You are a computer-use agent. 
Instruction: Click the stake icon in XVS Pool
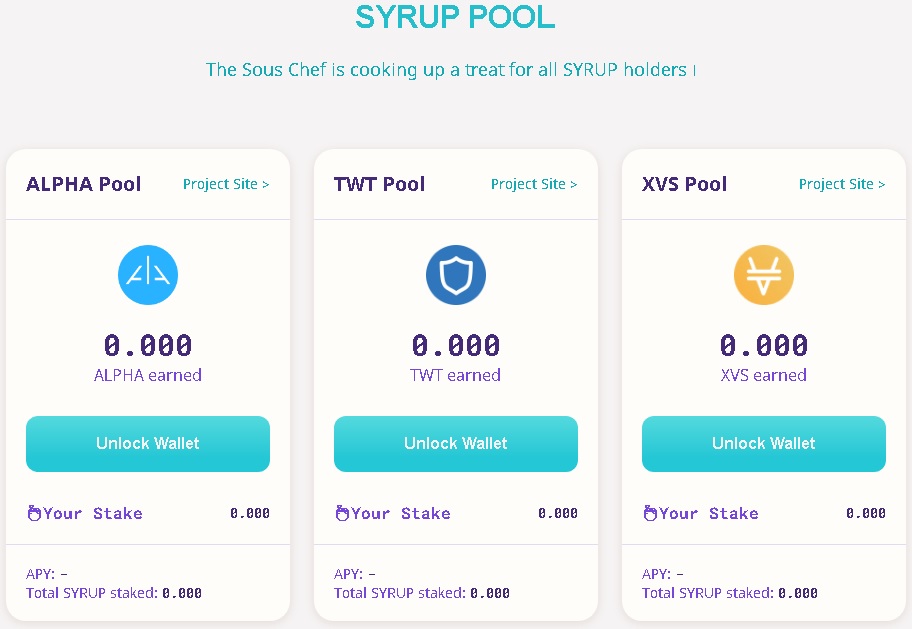click(x=650, y=513)
